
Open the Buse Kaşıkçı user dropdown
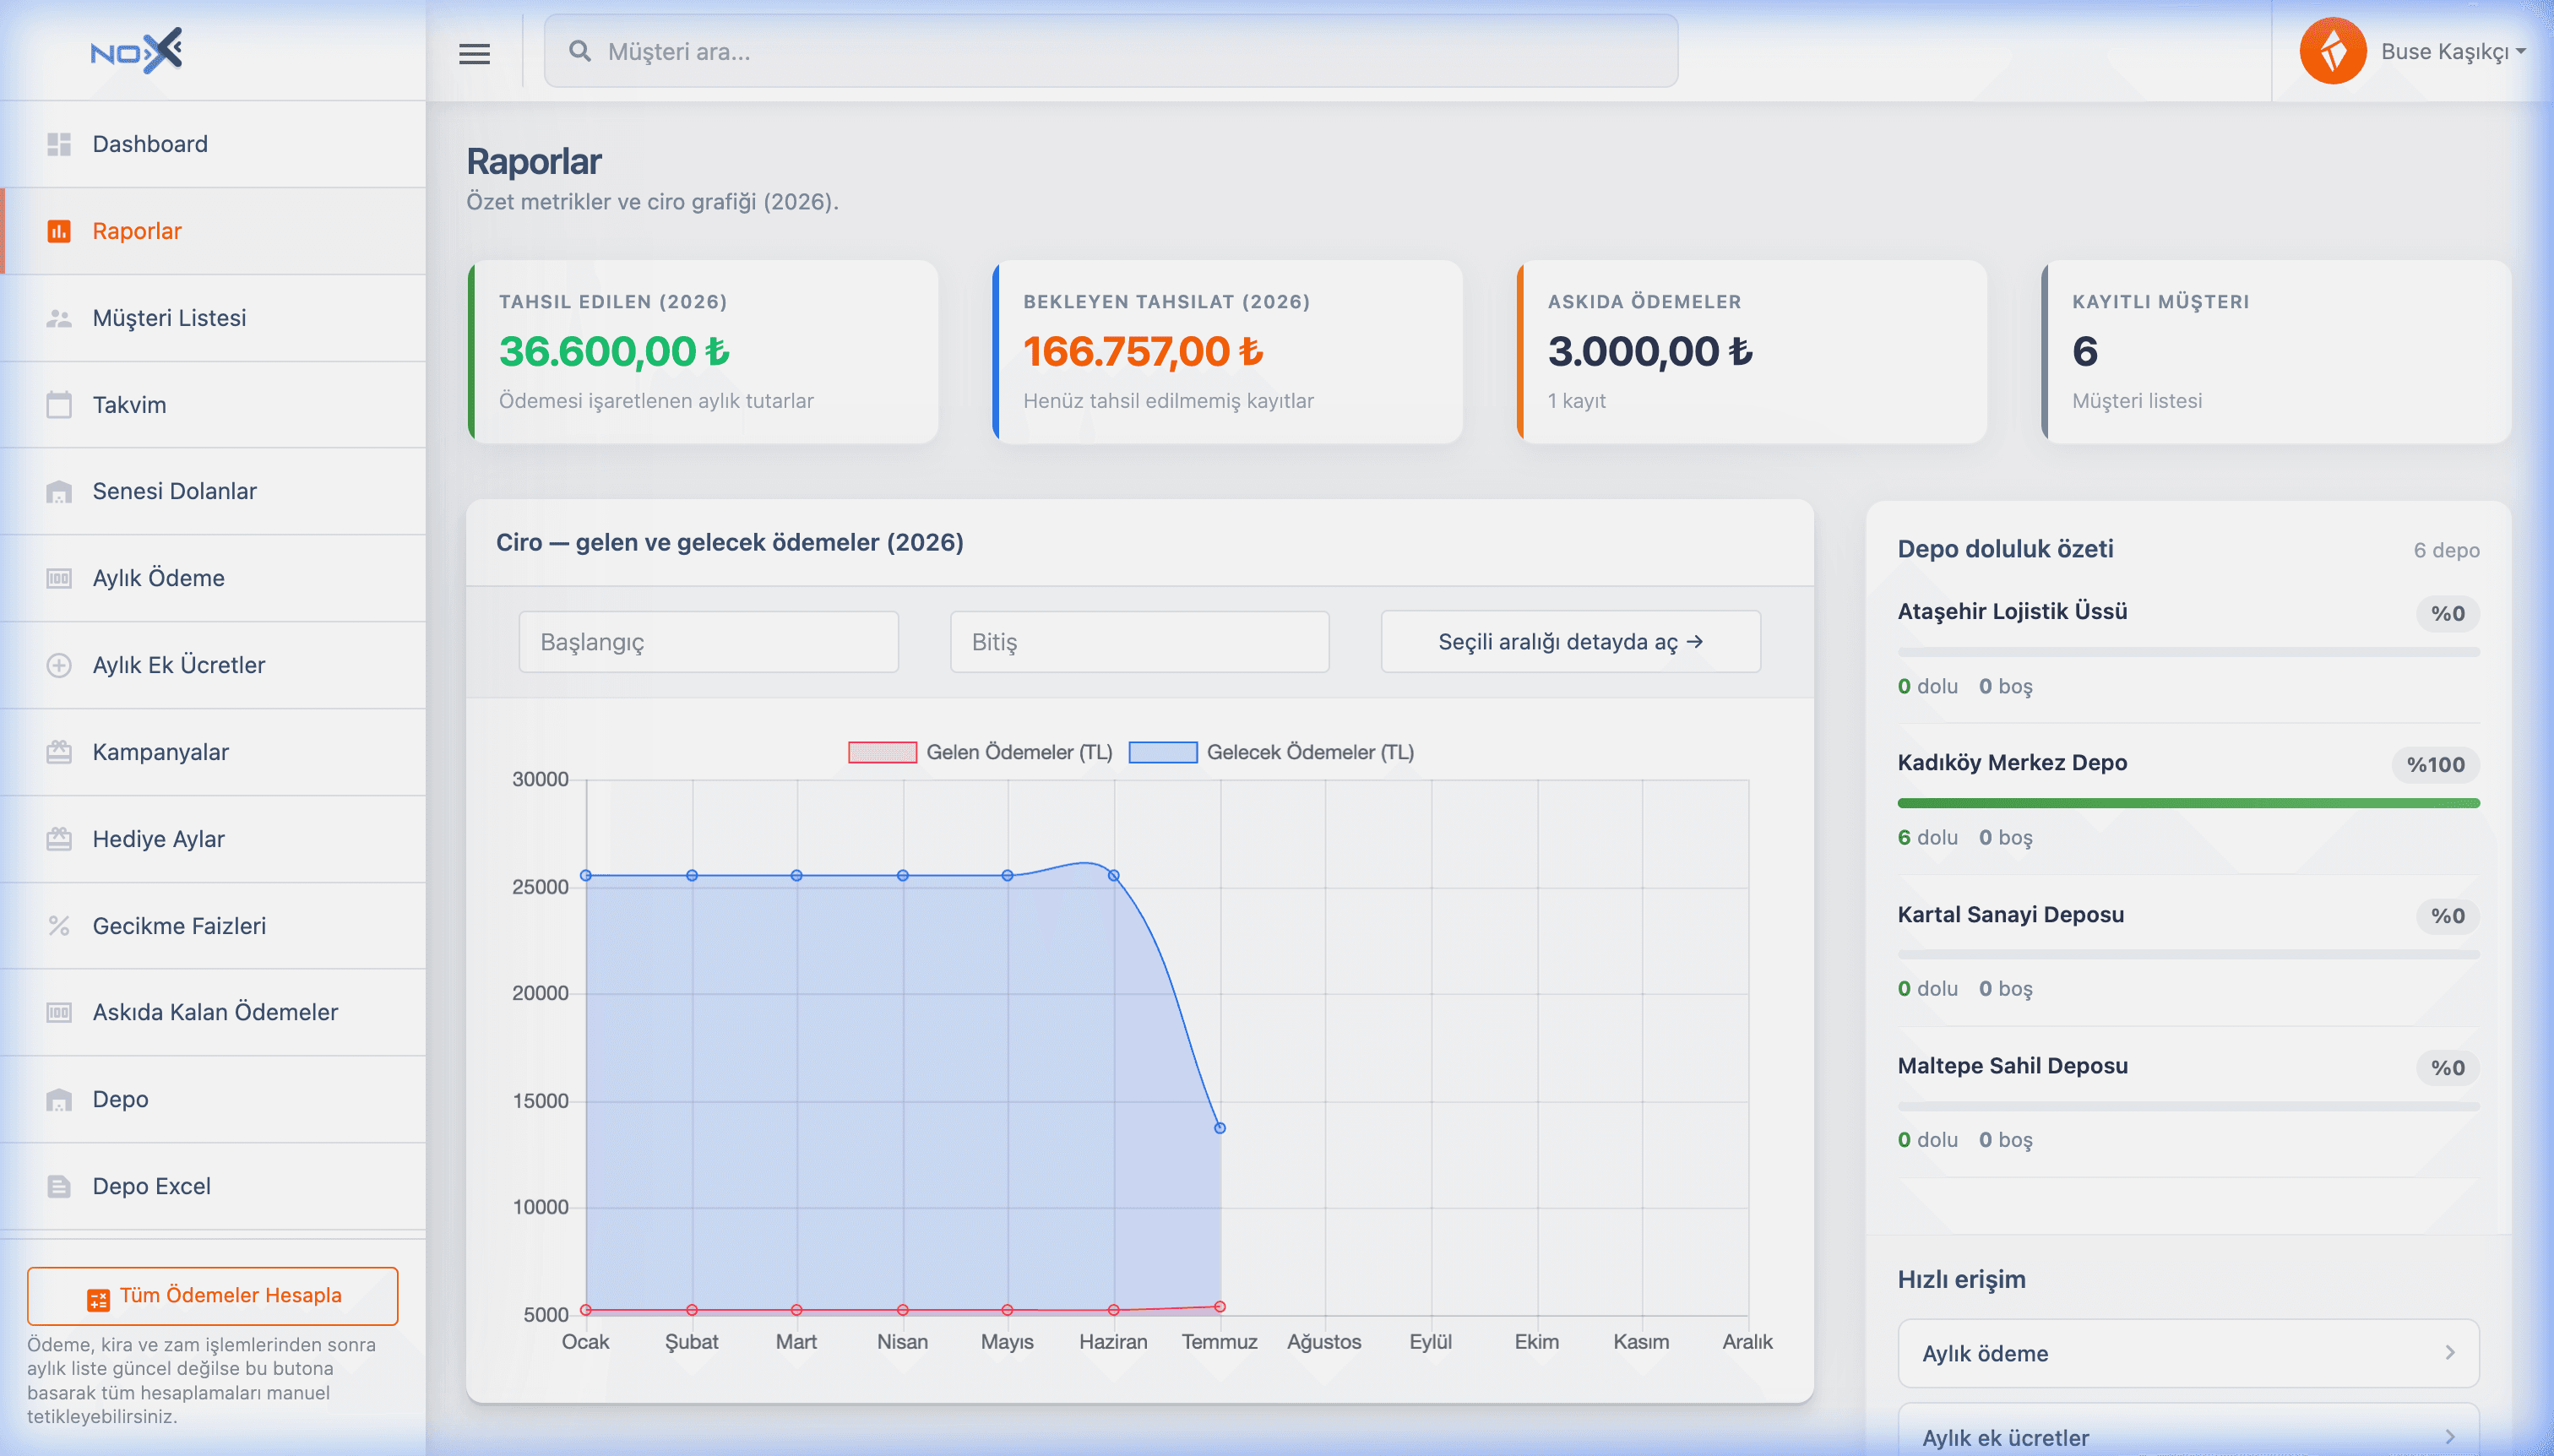(x=2453, y=52)
